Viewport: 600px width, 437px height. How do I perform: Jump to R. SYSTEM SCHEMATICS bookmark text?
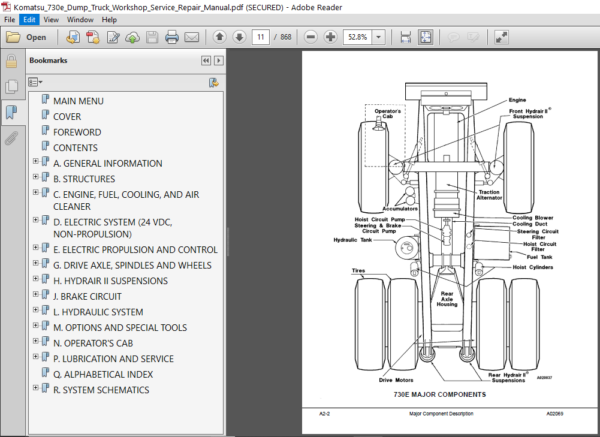click(x=101, y=390)
